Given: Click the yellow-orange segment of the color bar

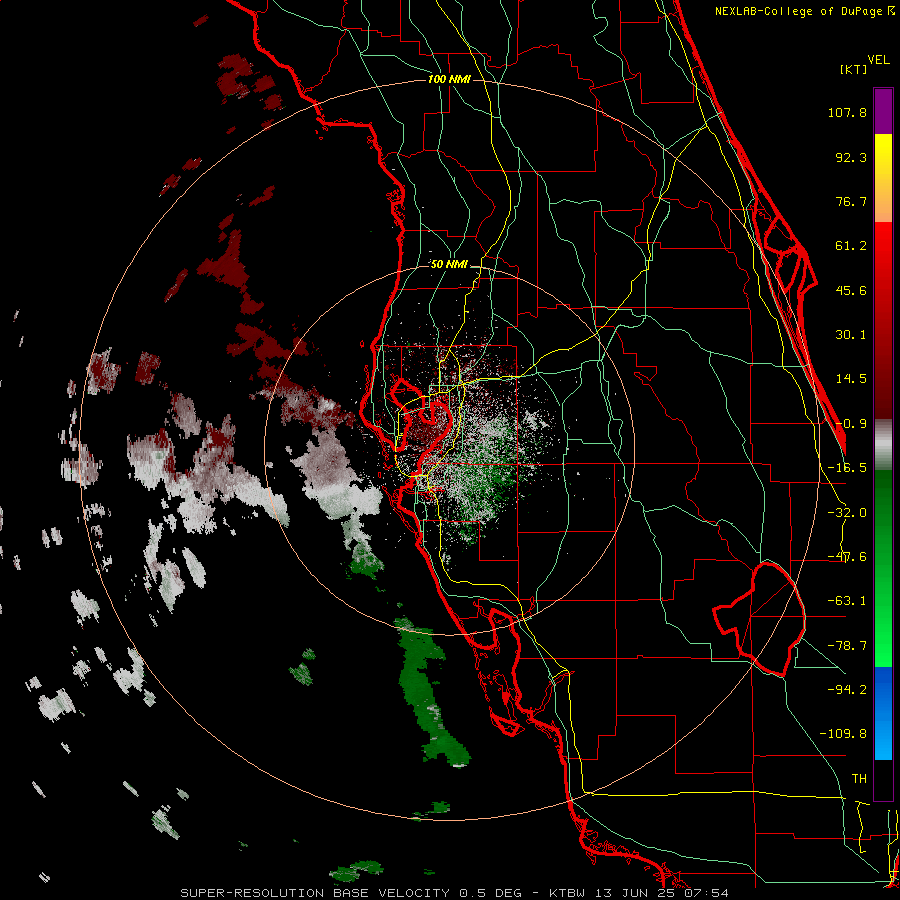Looking at the screenshot, I should pyautogui.click(x=883, y=178).
